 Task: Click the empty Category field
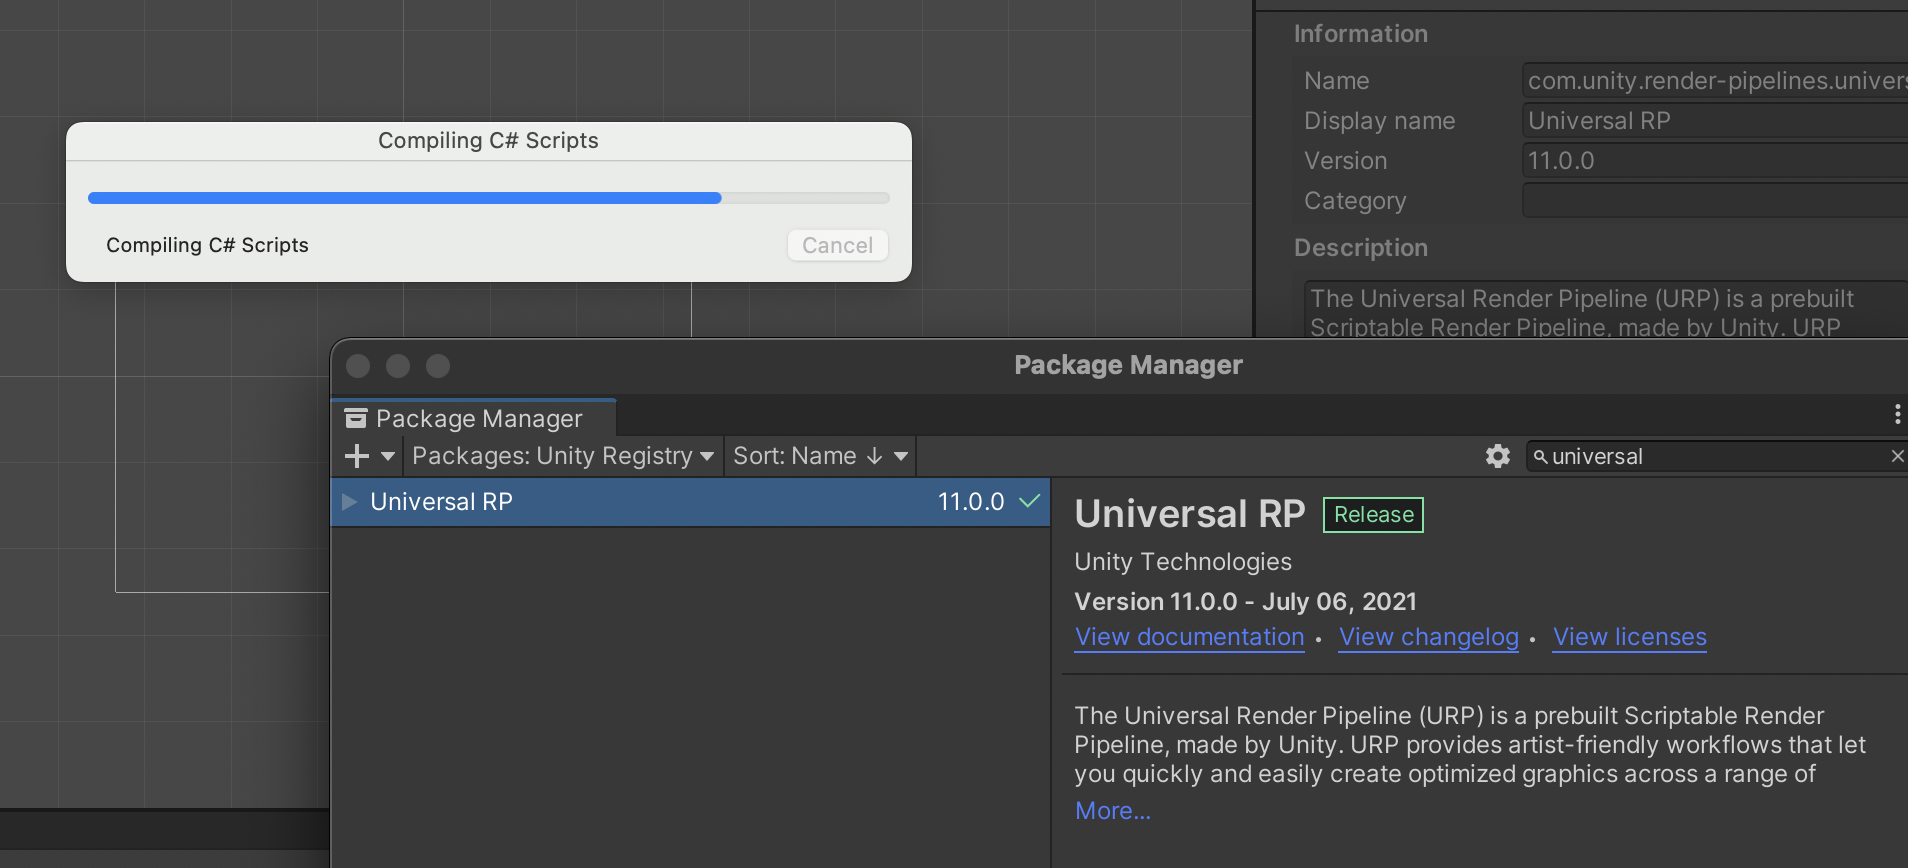click(x=1715, y=201)
